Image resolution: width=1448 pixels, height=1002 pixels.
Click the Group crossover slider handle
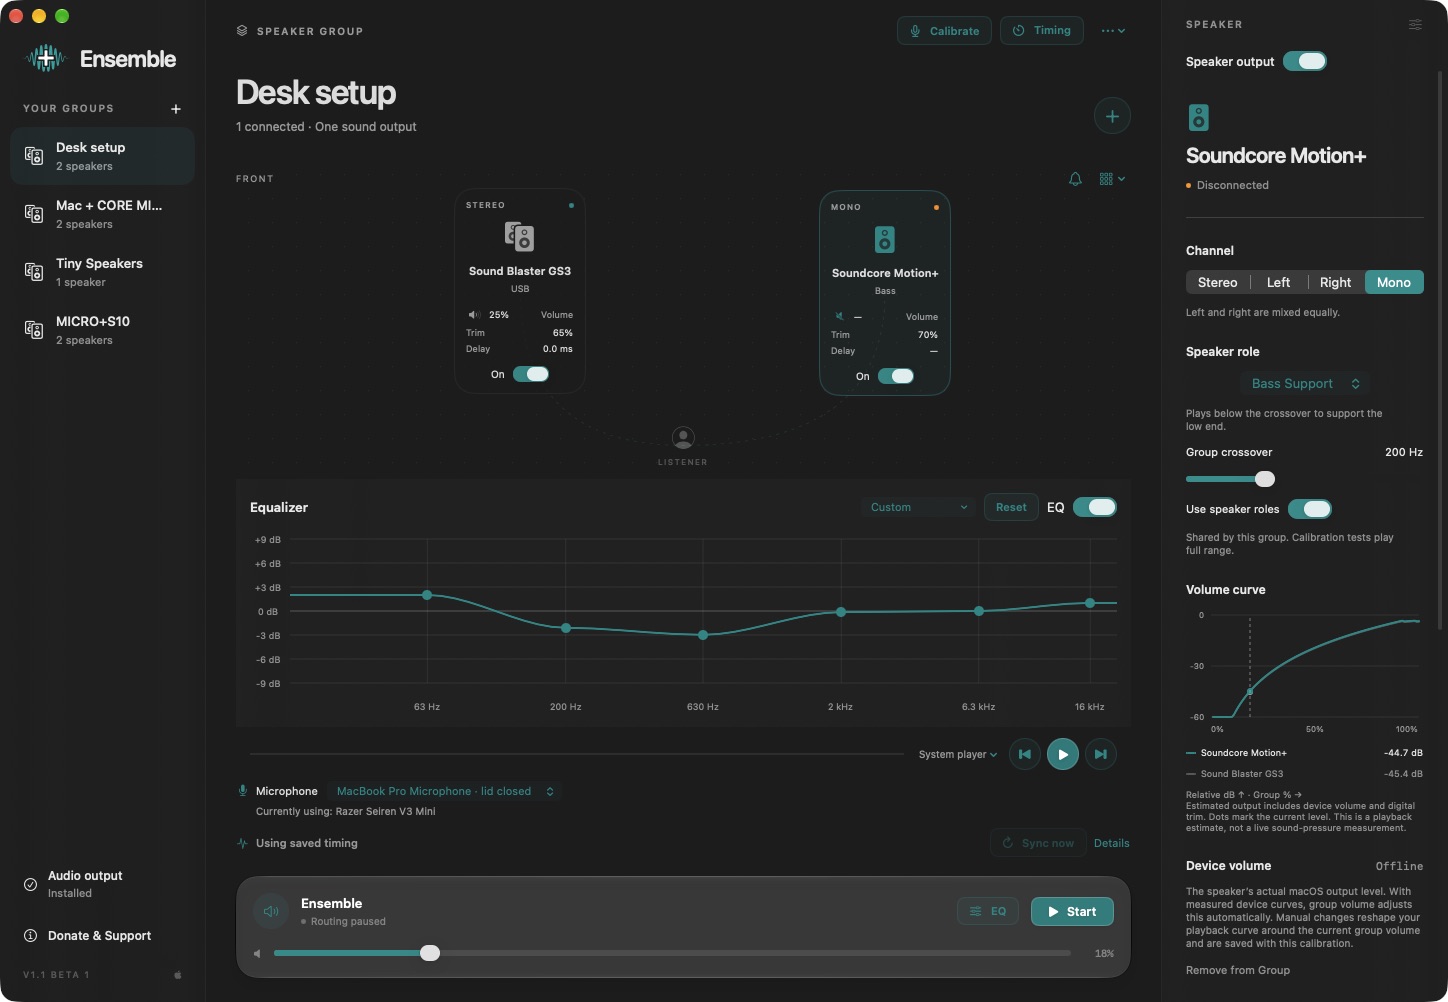coord(1265,479)
